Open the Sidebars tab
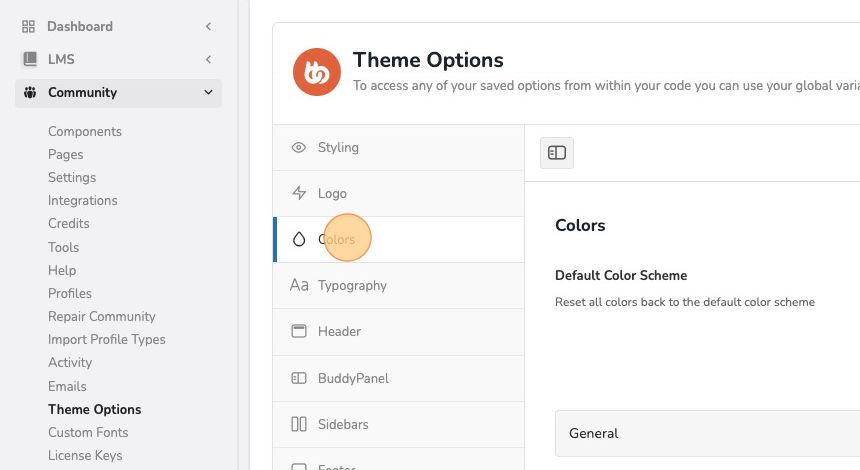This screenshot has height=470, width=860. [399, 424]
